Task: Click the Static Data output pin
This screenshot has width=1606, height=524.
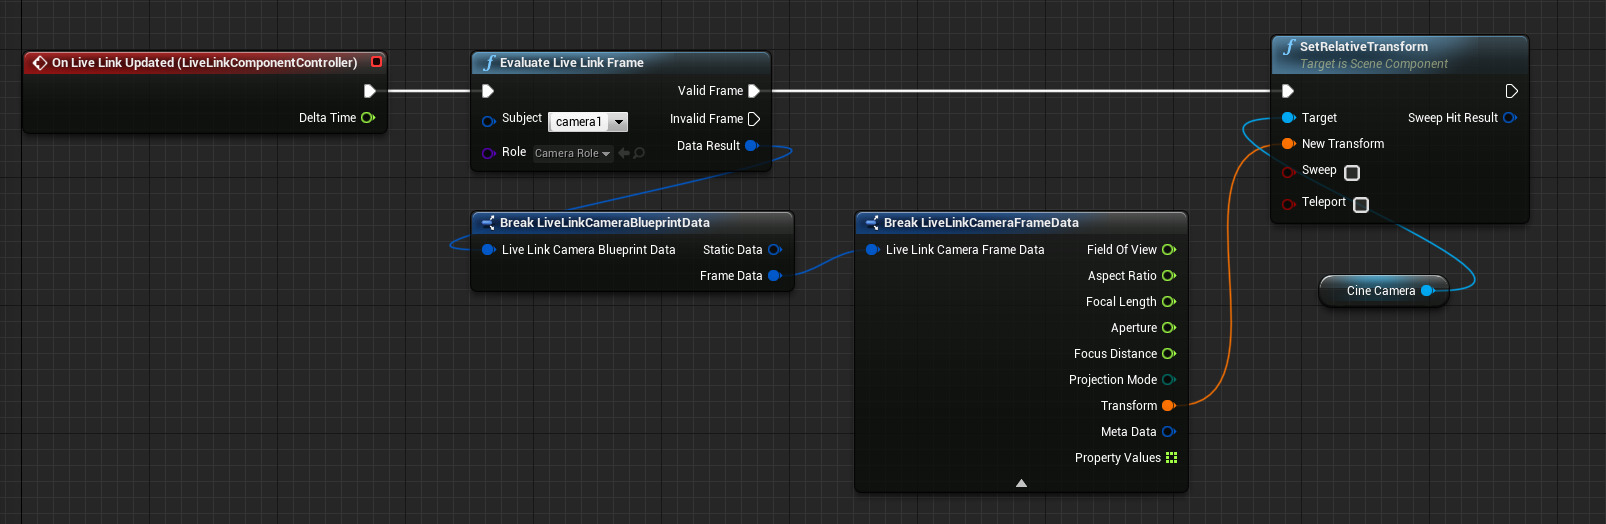Action: pos(774,250)
